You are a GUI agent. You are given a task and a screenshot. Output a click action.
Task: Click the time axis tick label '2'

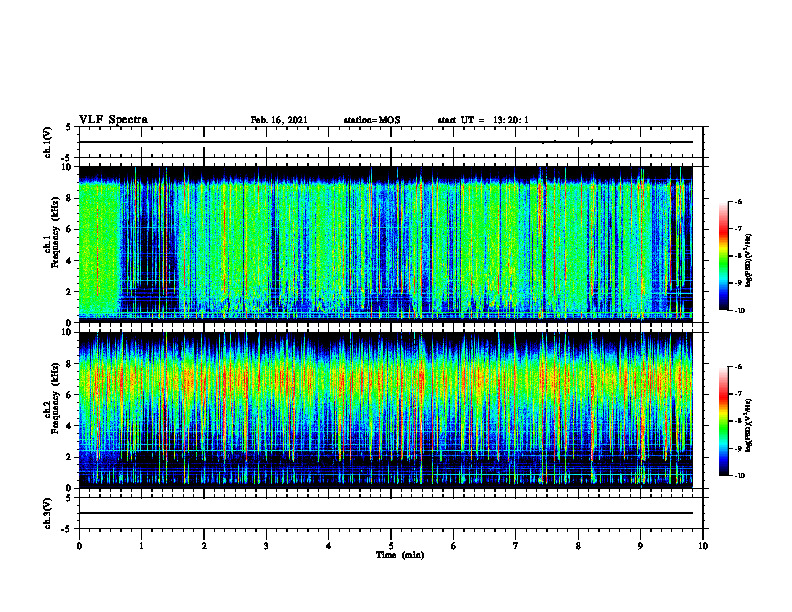204,546
